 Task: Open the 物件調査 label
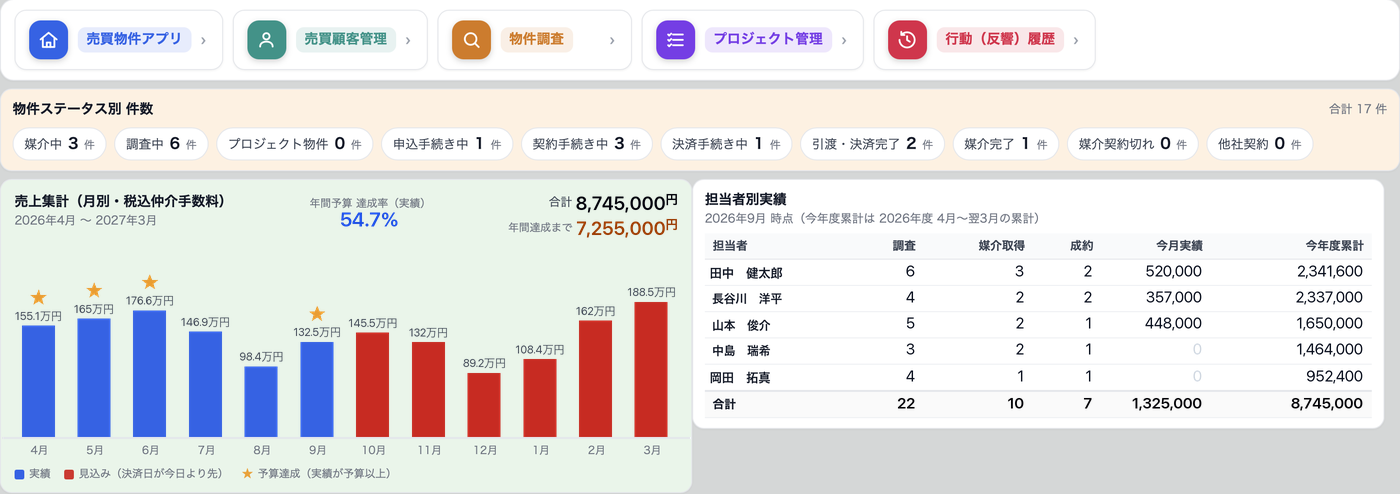[536, 40]
